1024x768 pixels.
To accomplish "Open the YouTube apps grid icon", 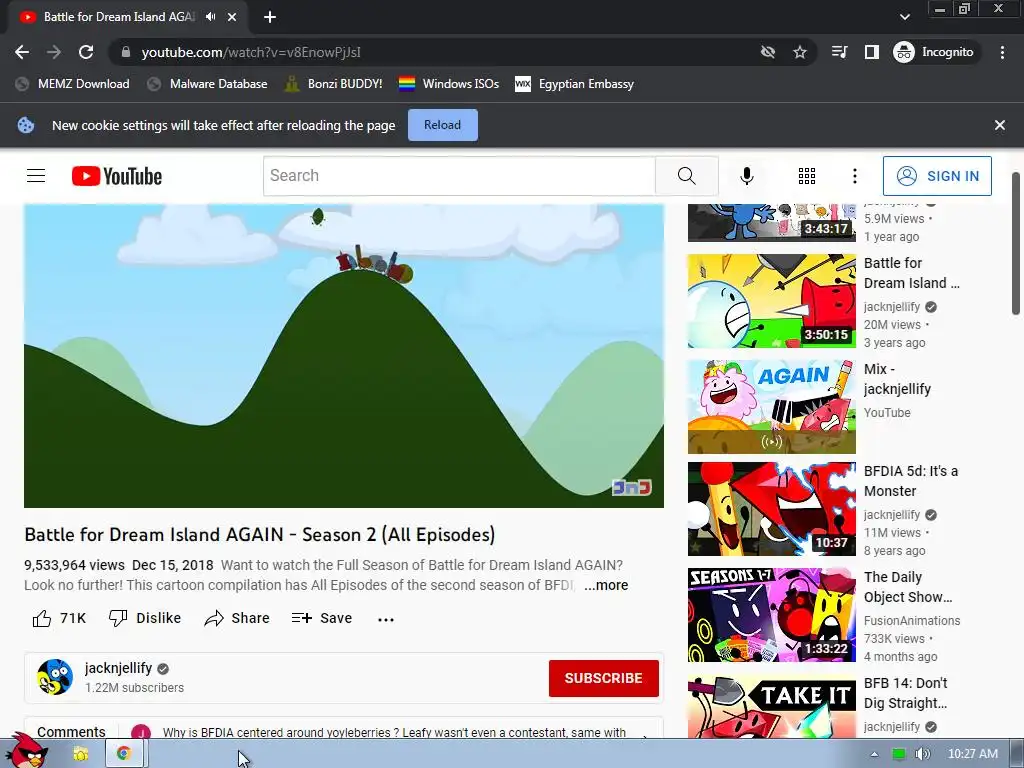I will click(x=807, y=176).
